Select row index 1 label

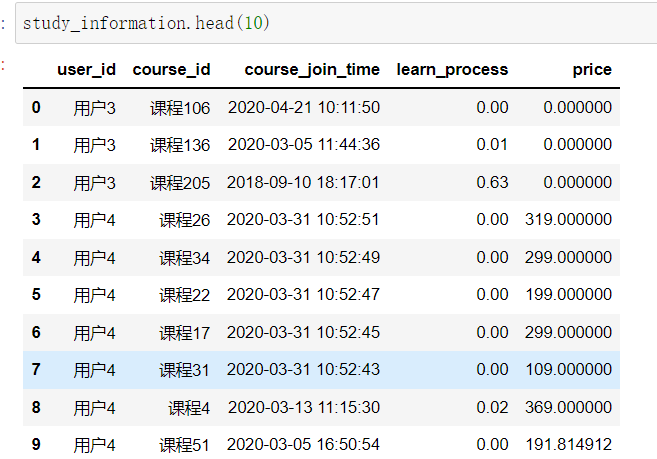(x=36, y=145)
